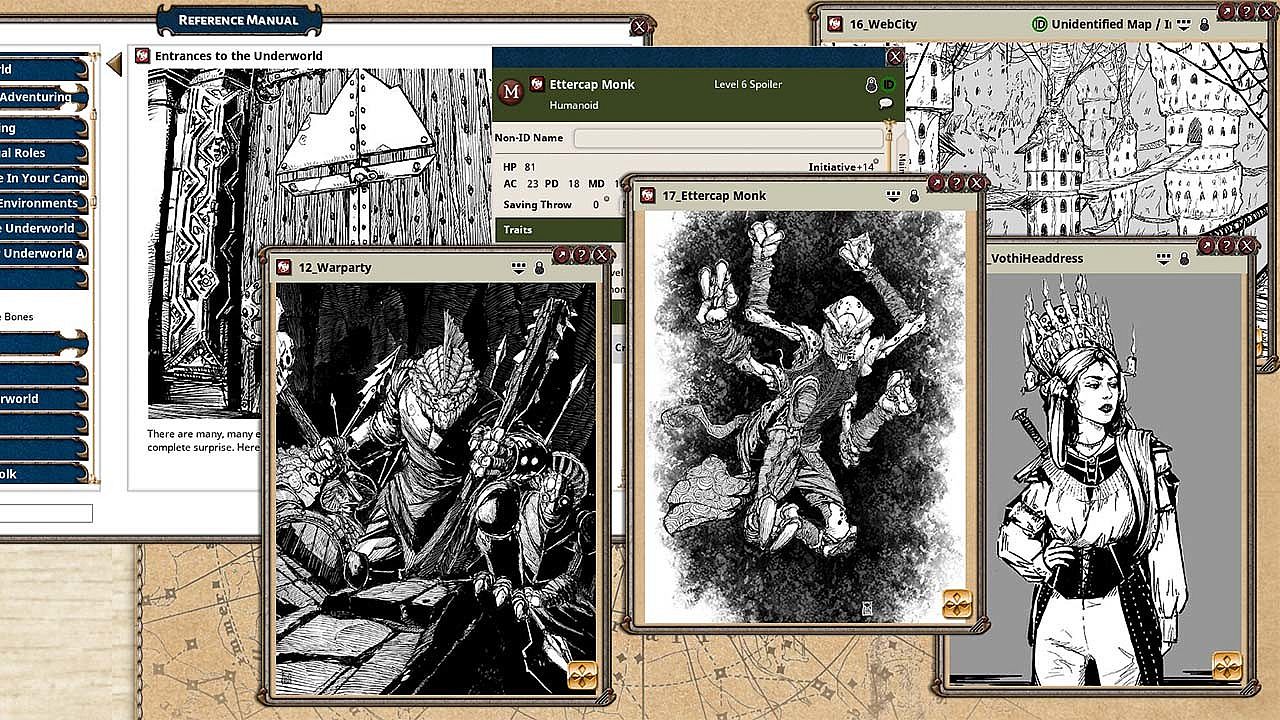Close the 12_Warparty window
The height and width of the screenshot is (720, 1280).
601,255
